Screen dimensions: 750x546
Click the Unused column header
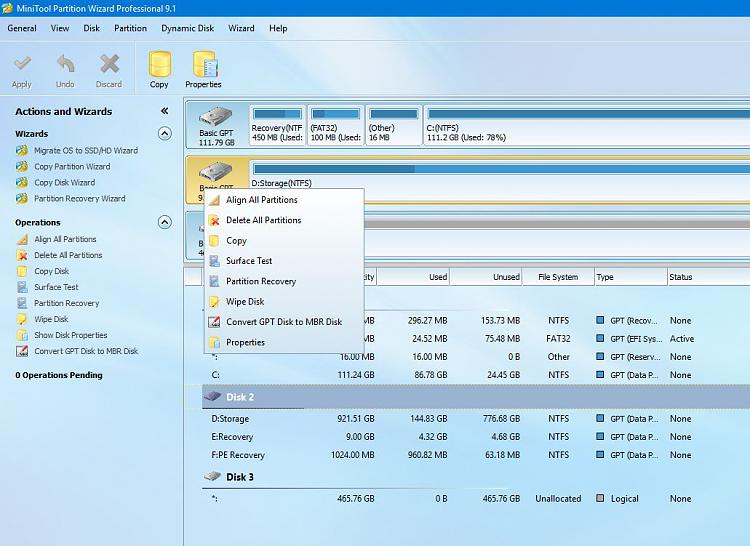tap(486, 277)
